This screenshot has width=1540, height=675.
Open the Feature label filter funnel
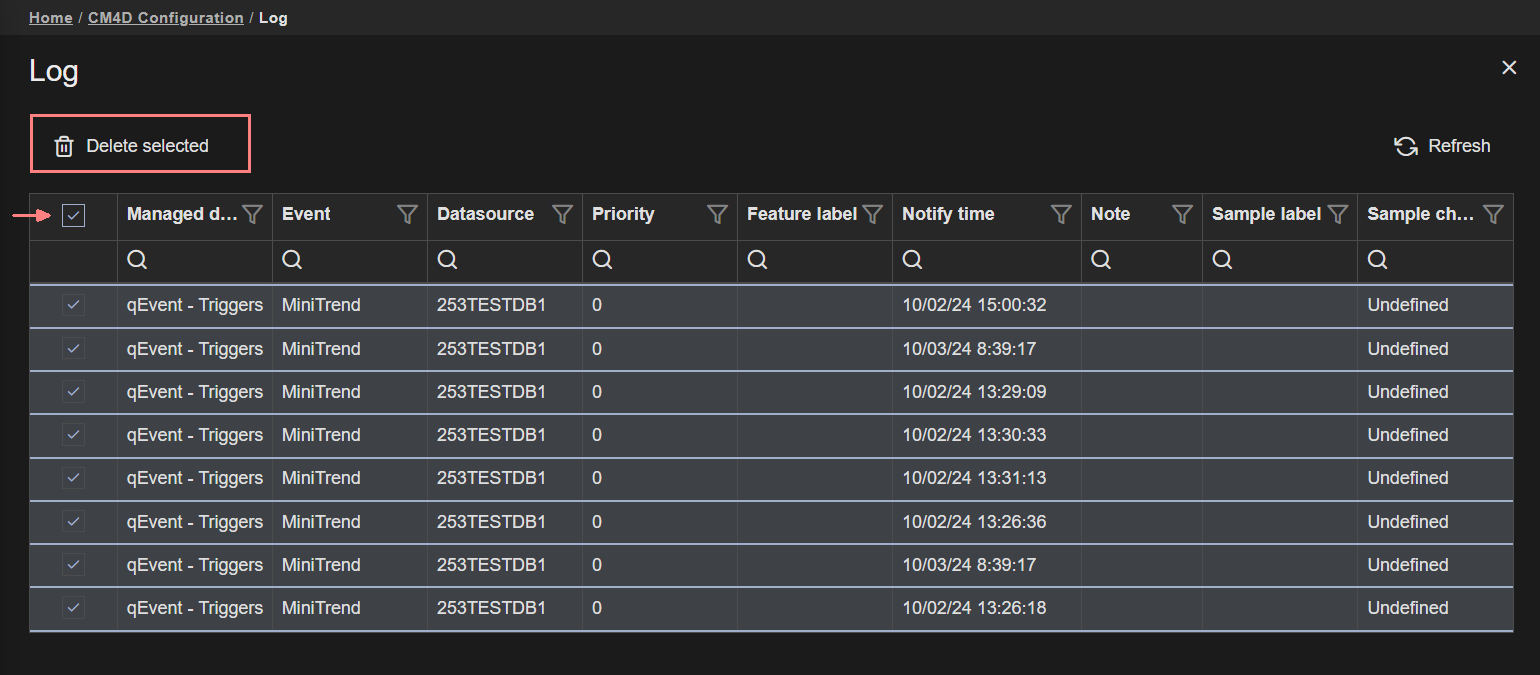pos(872,214)
